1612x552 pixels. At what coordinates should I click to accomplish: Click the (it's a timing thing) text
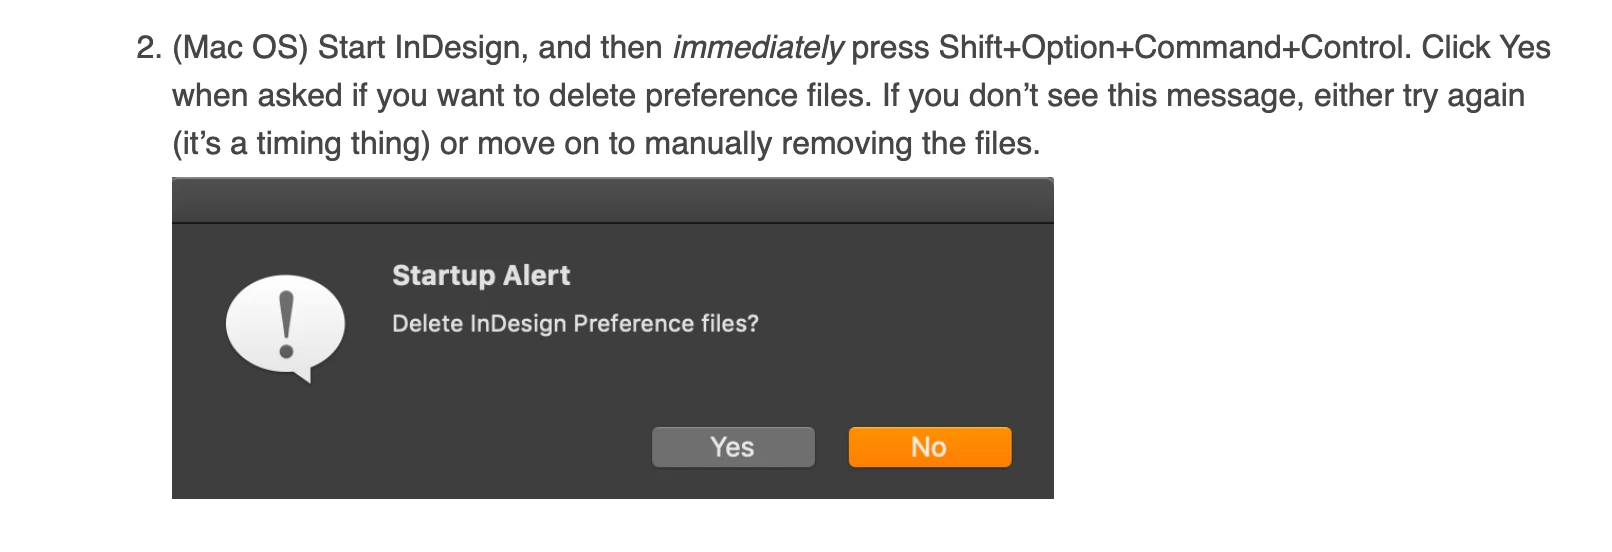pyautogui.click(x=301, y=144)
